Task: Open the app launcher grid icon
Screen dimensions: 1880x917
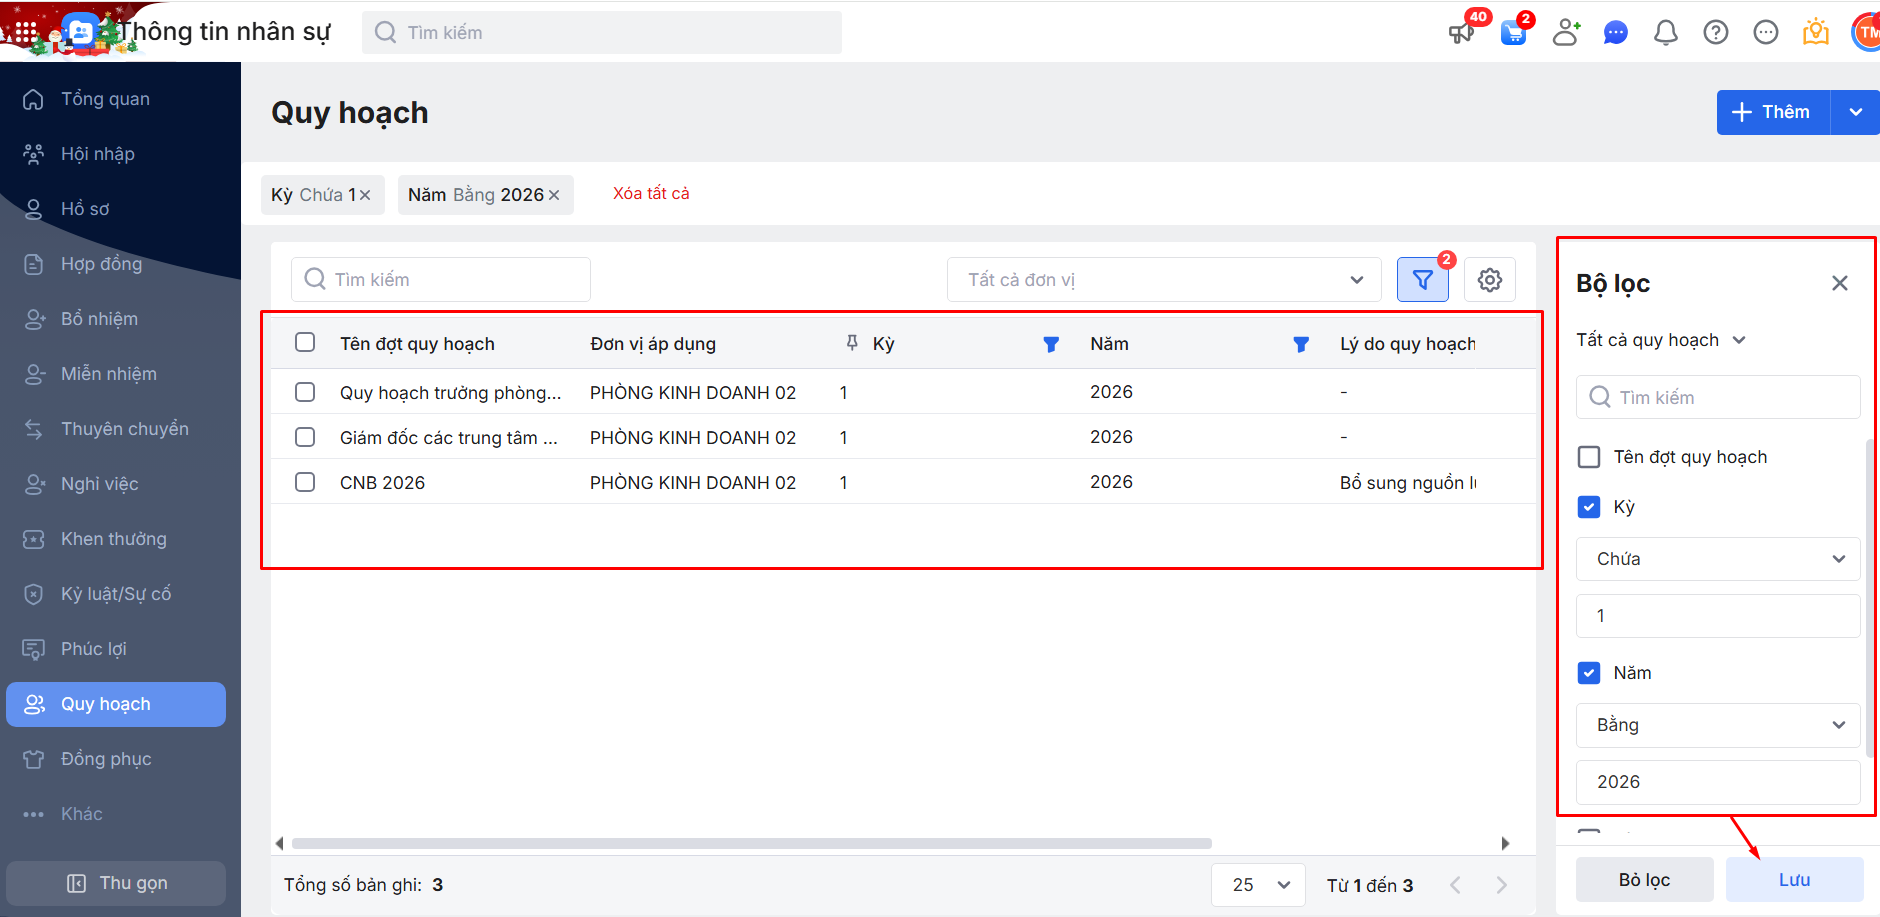Action: coord(26,32)
